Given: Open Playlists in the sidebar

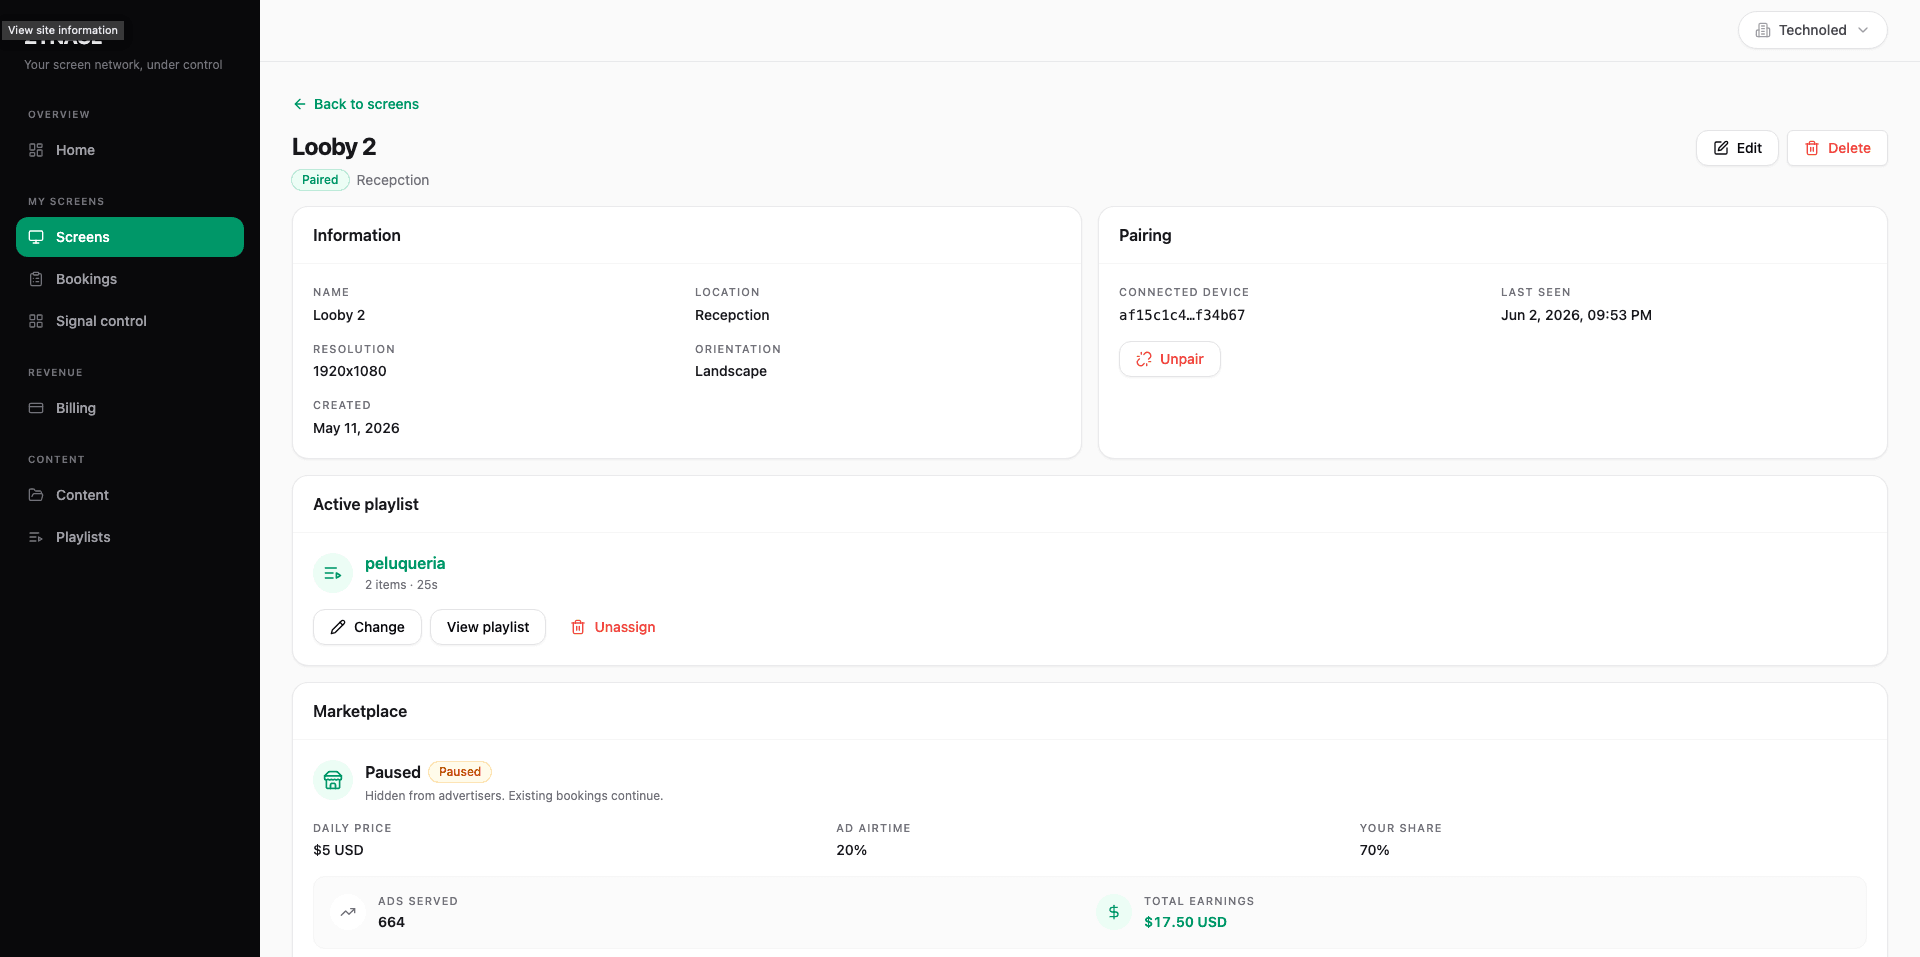Looking at the screenshot, I should 130,537.
